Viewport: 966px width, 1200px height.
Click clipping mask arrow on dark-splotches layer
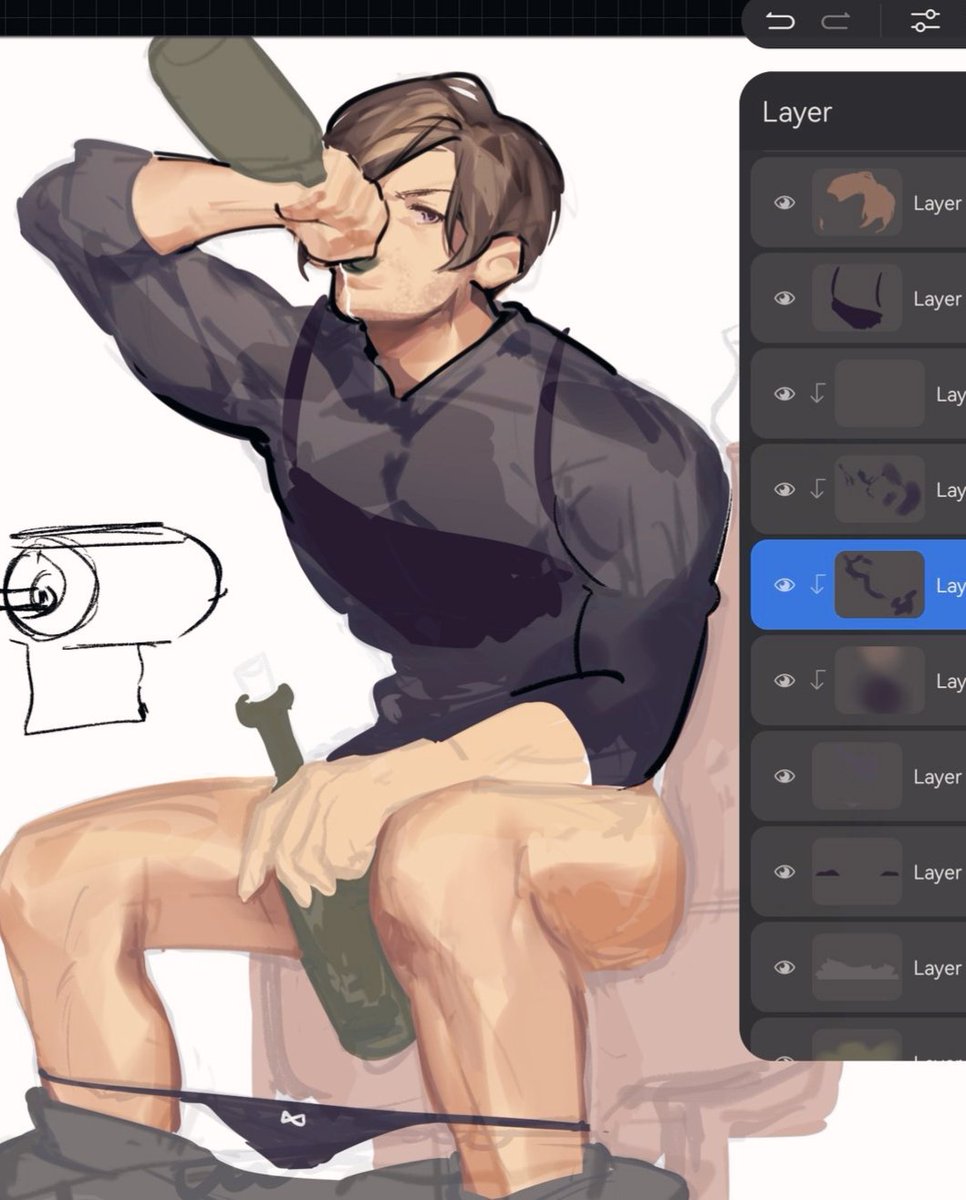[x=817, y=489]
